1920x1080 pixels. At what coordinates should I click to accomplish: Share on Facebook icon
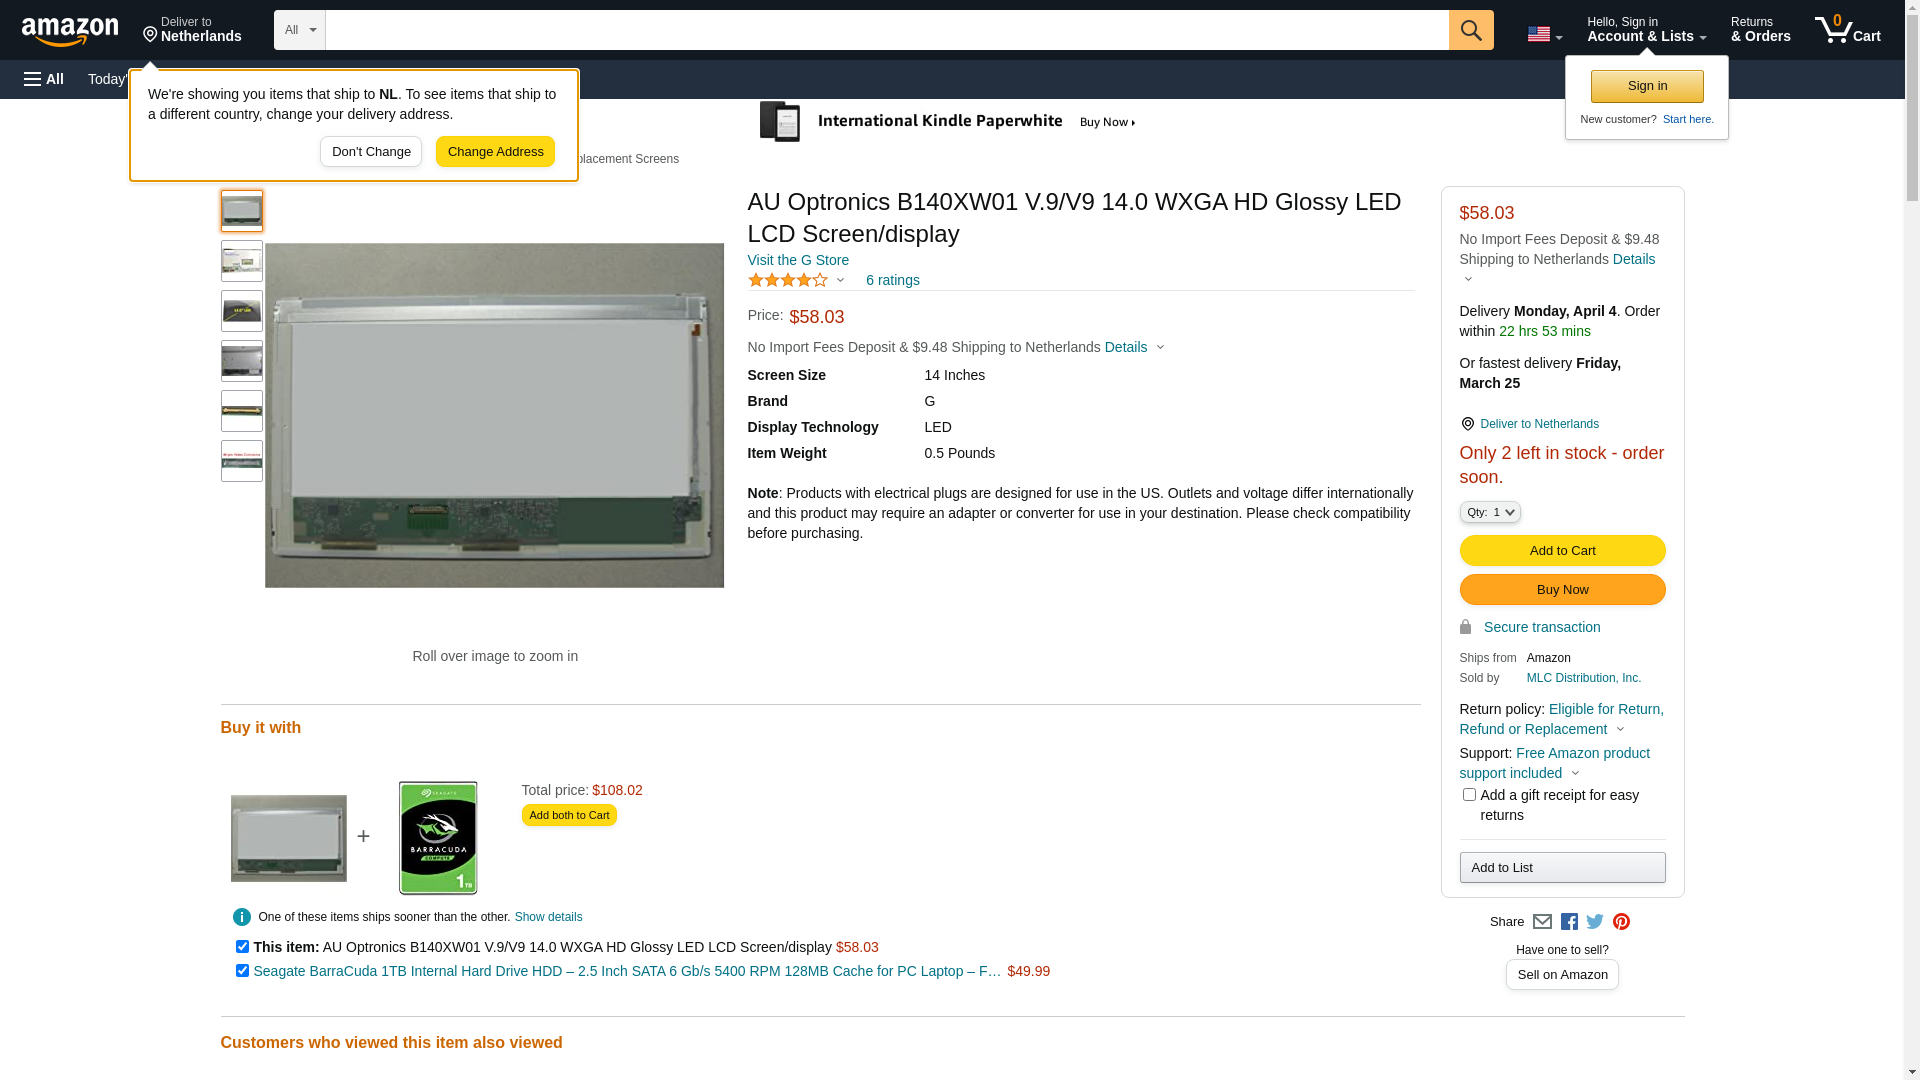(1569, 922)
